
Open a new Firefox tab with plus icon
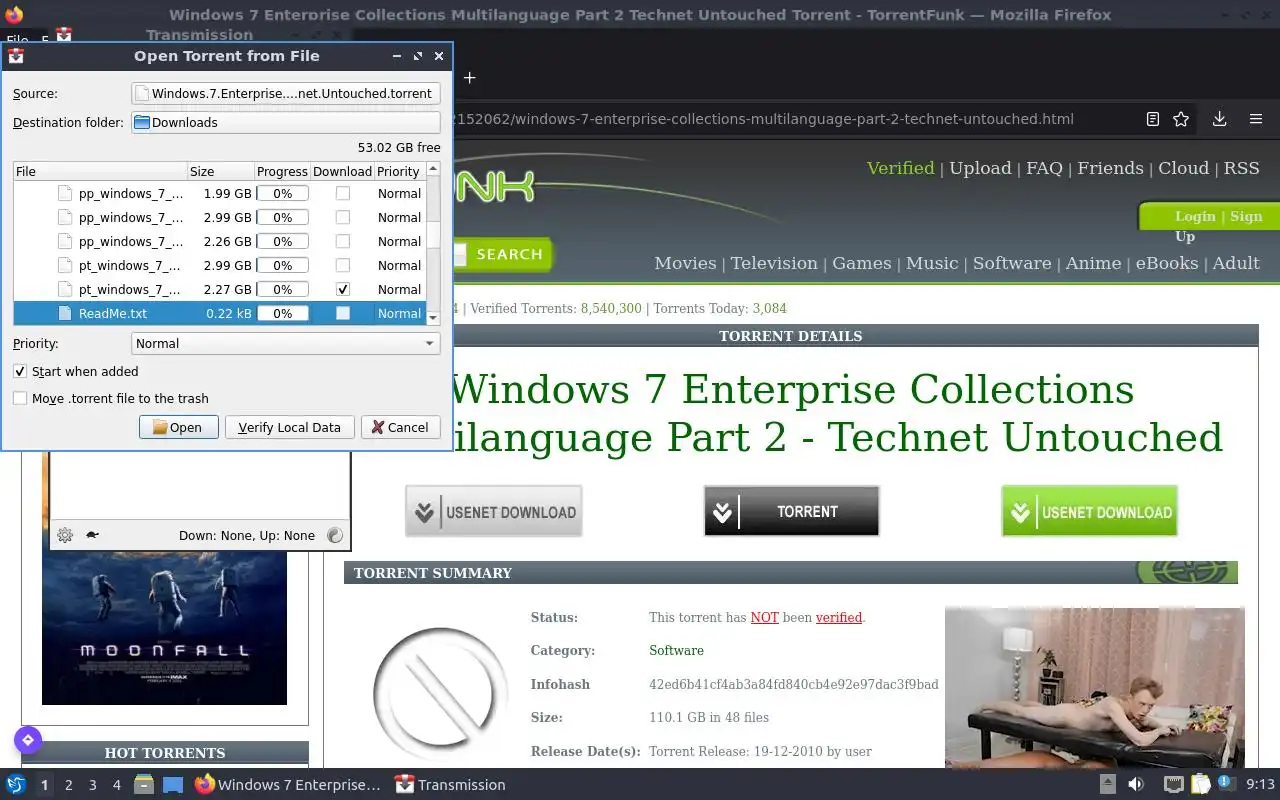pyautogui.click(x=469, y=77)
